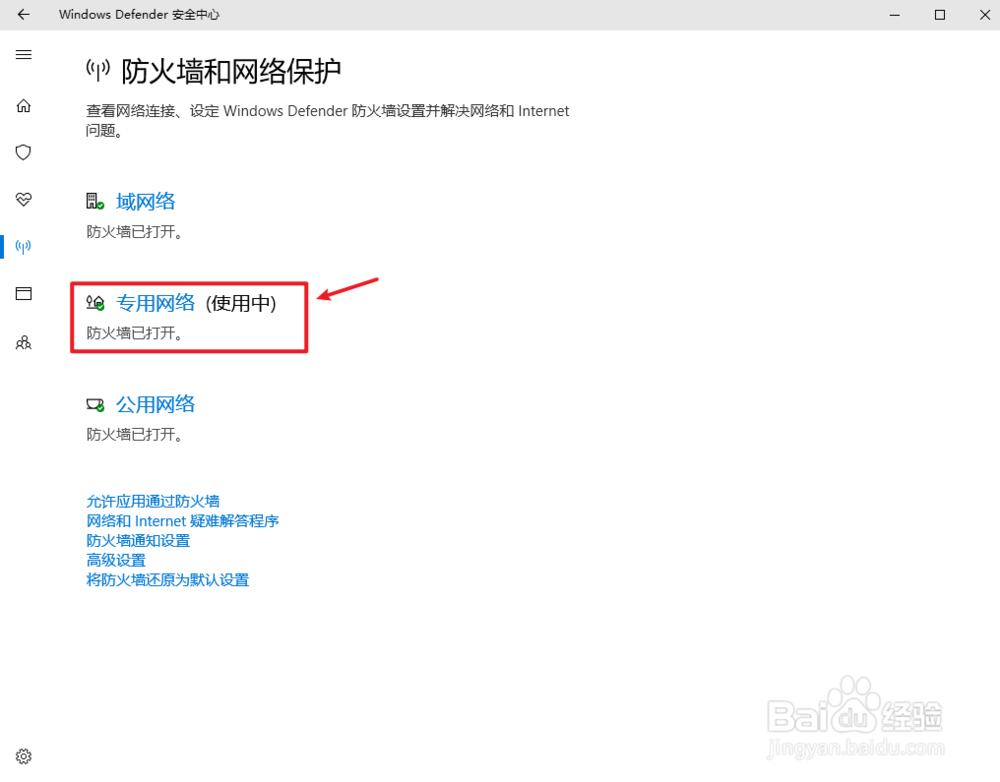Screen dimensions: 1000x782
Task: Open virus & threat protection shield icon
Action: (x=24, y=152)
